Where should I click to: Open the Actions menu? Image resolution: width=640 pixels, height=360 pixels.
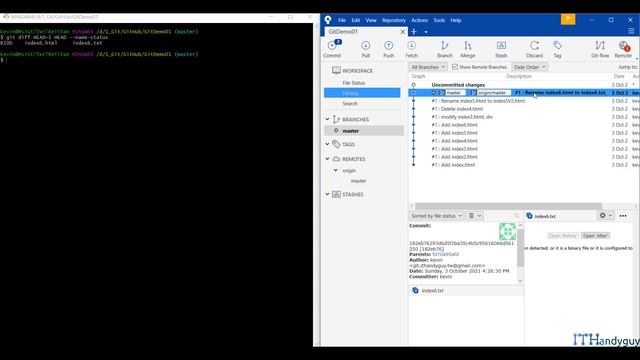pos(419,20)
